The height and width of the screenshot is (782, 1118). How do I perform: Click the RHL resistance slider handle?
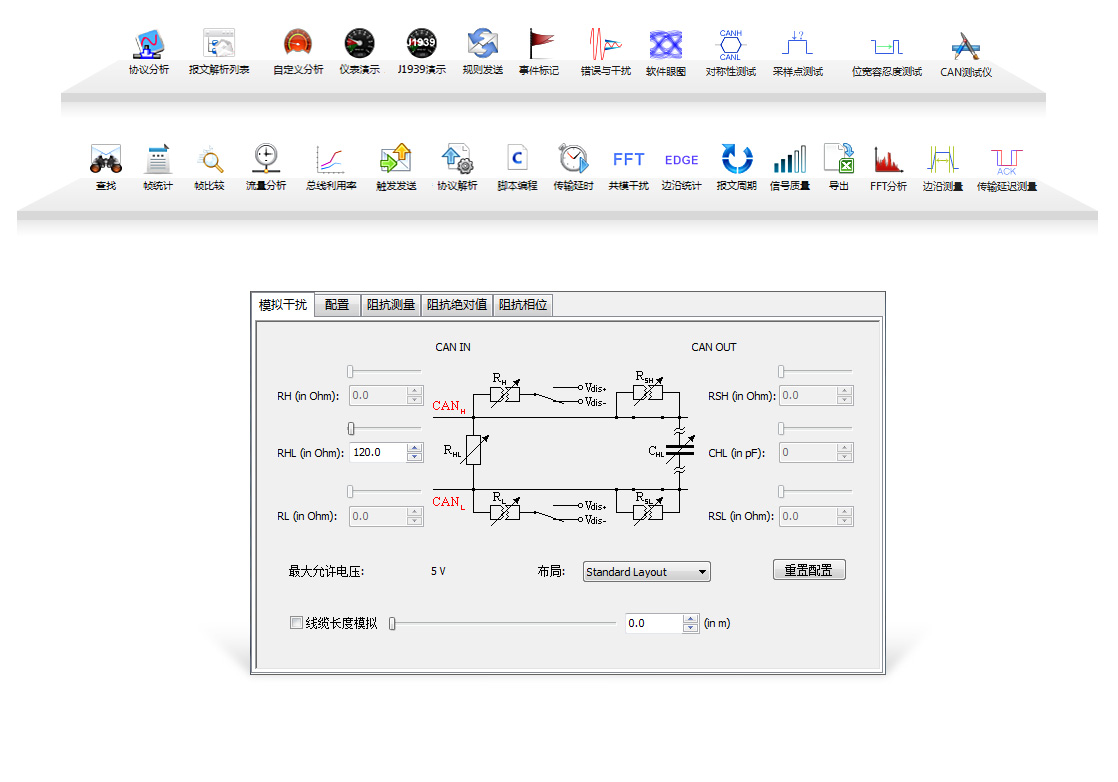click(351, 429)
